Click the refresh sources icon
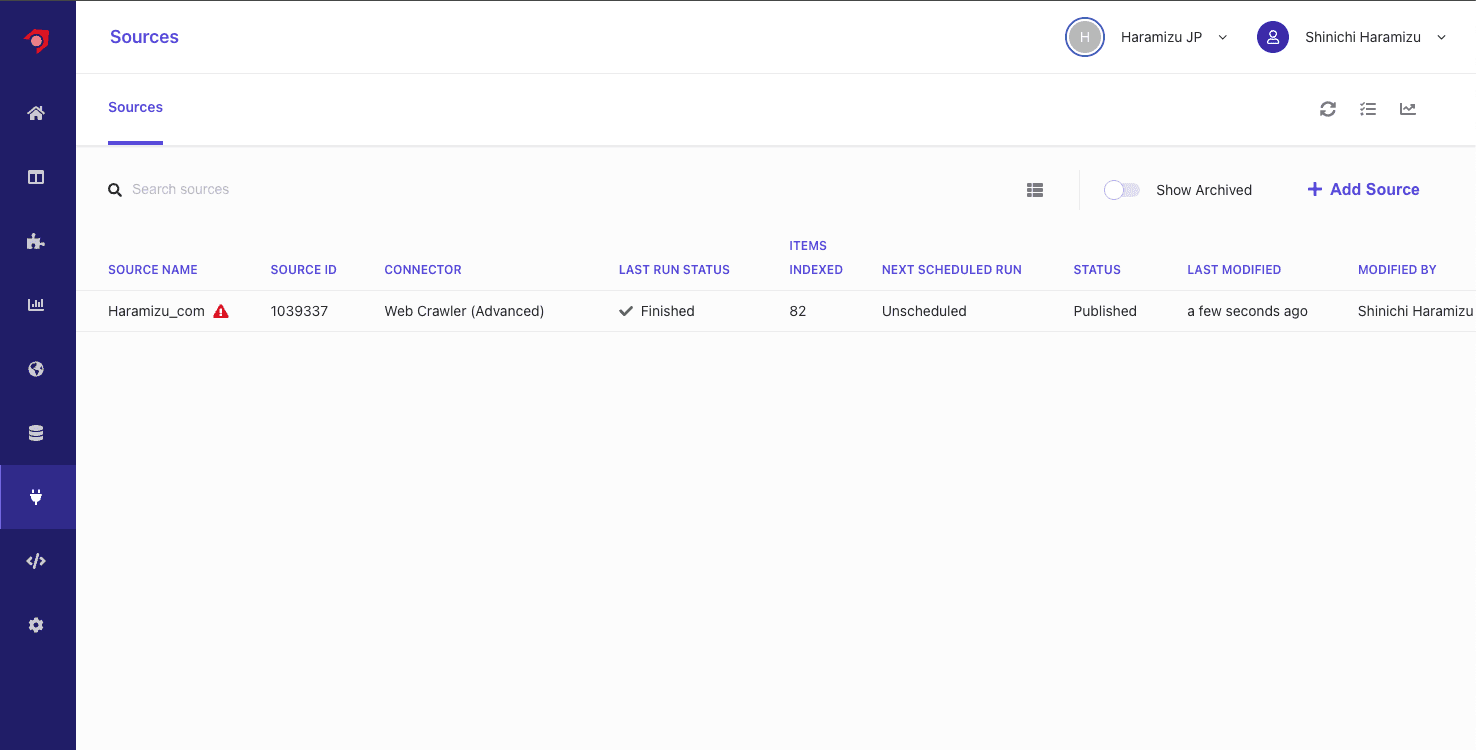Screen dimensions: 1476x750 tap(1328, 109)
